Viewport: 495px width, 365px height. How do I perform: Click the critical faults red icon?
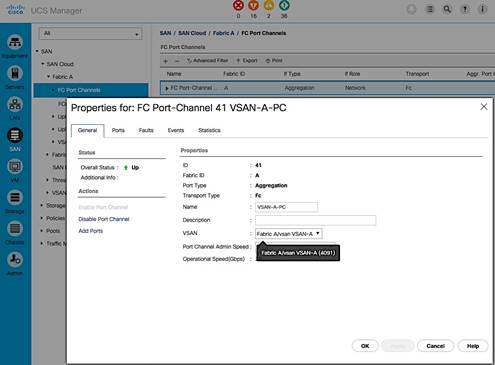point(238,5)
